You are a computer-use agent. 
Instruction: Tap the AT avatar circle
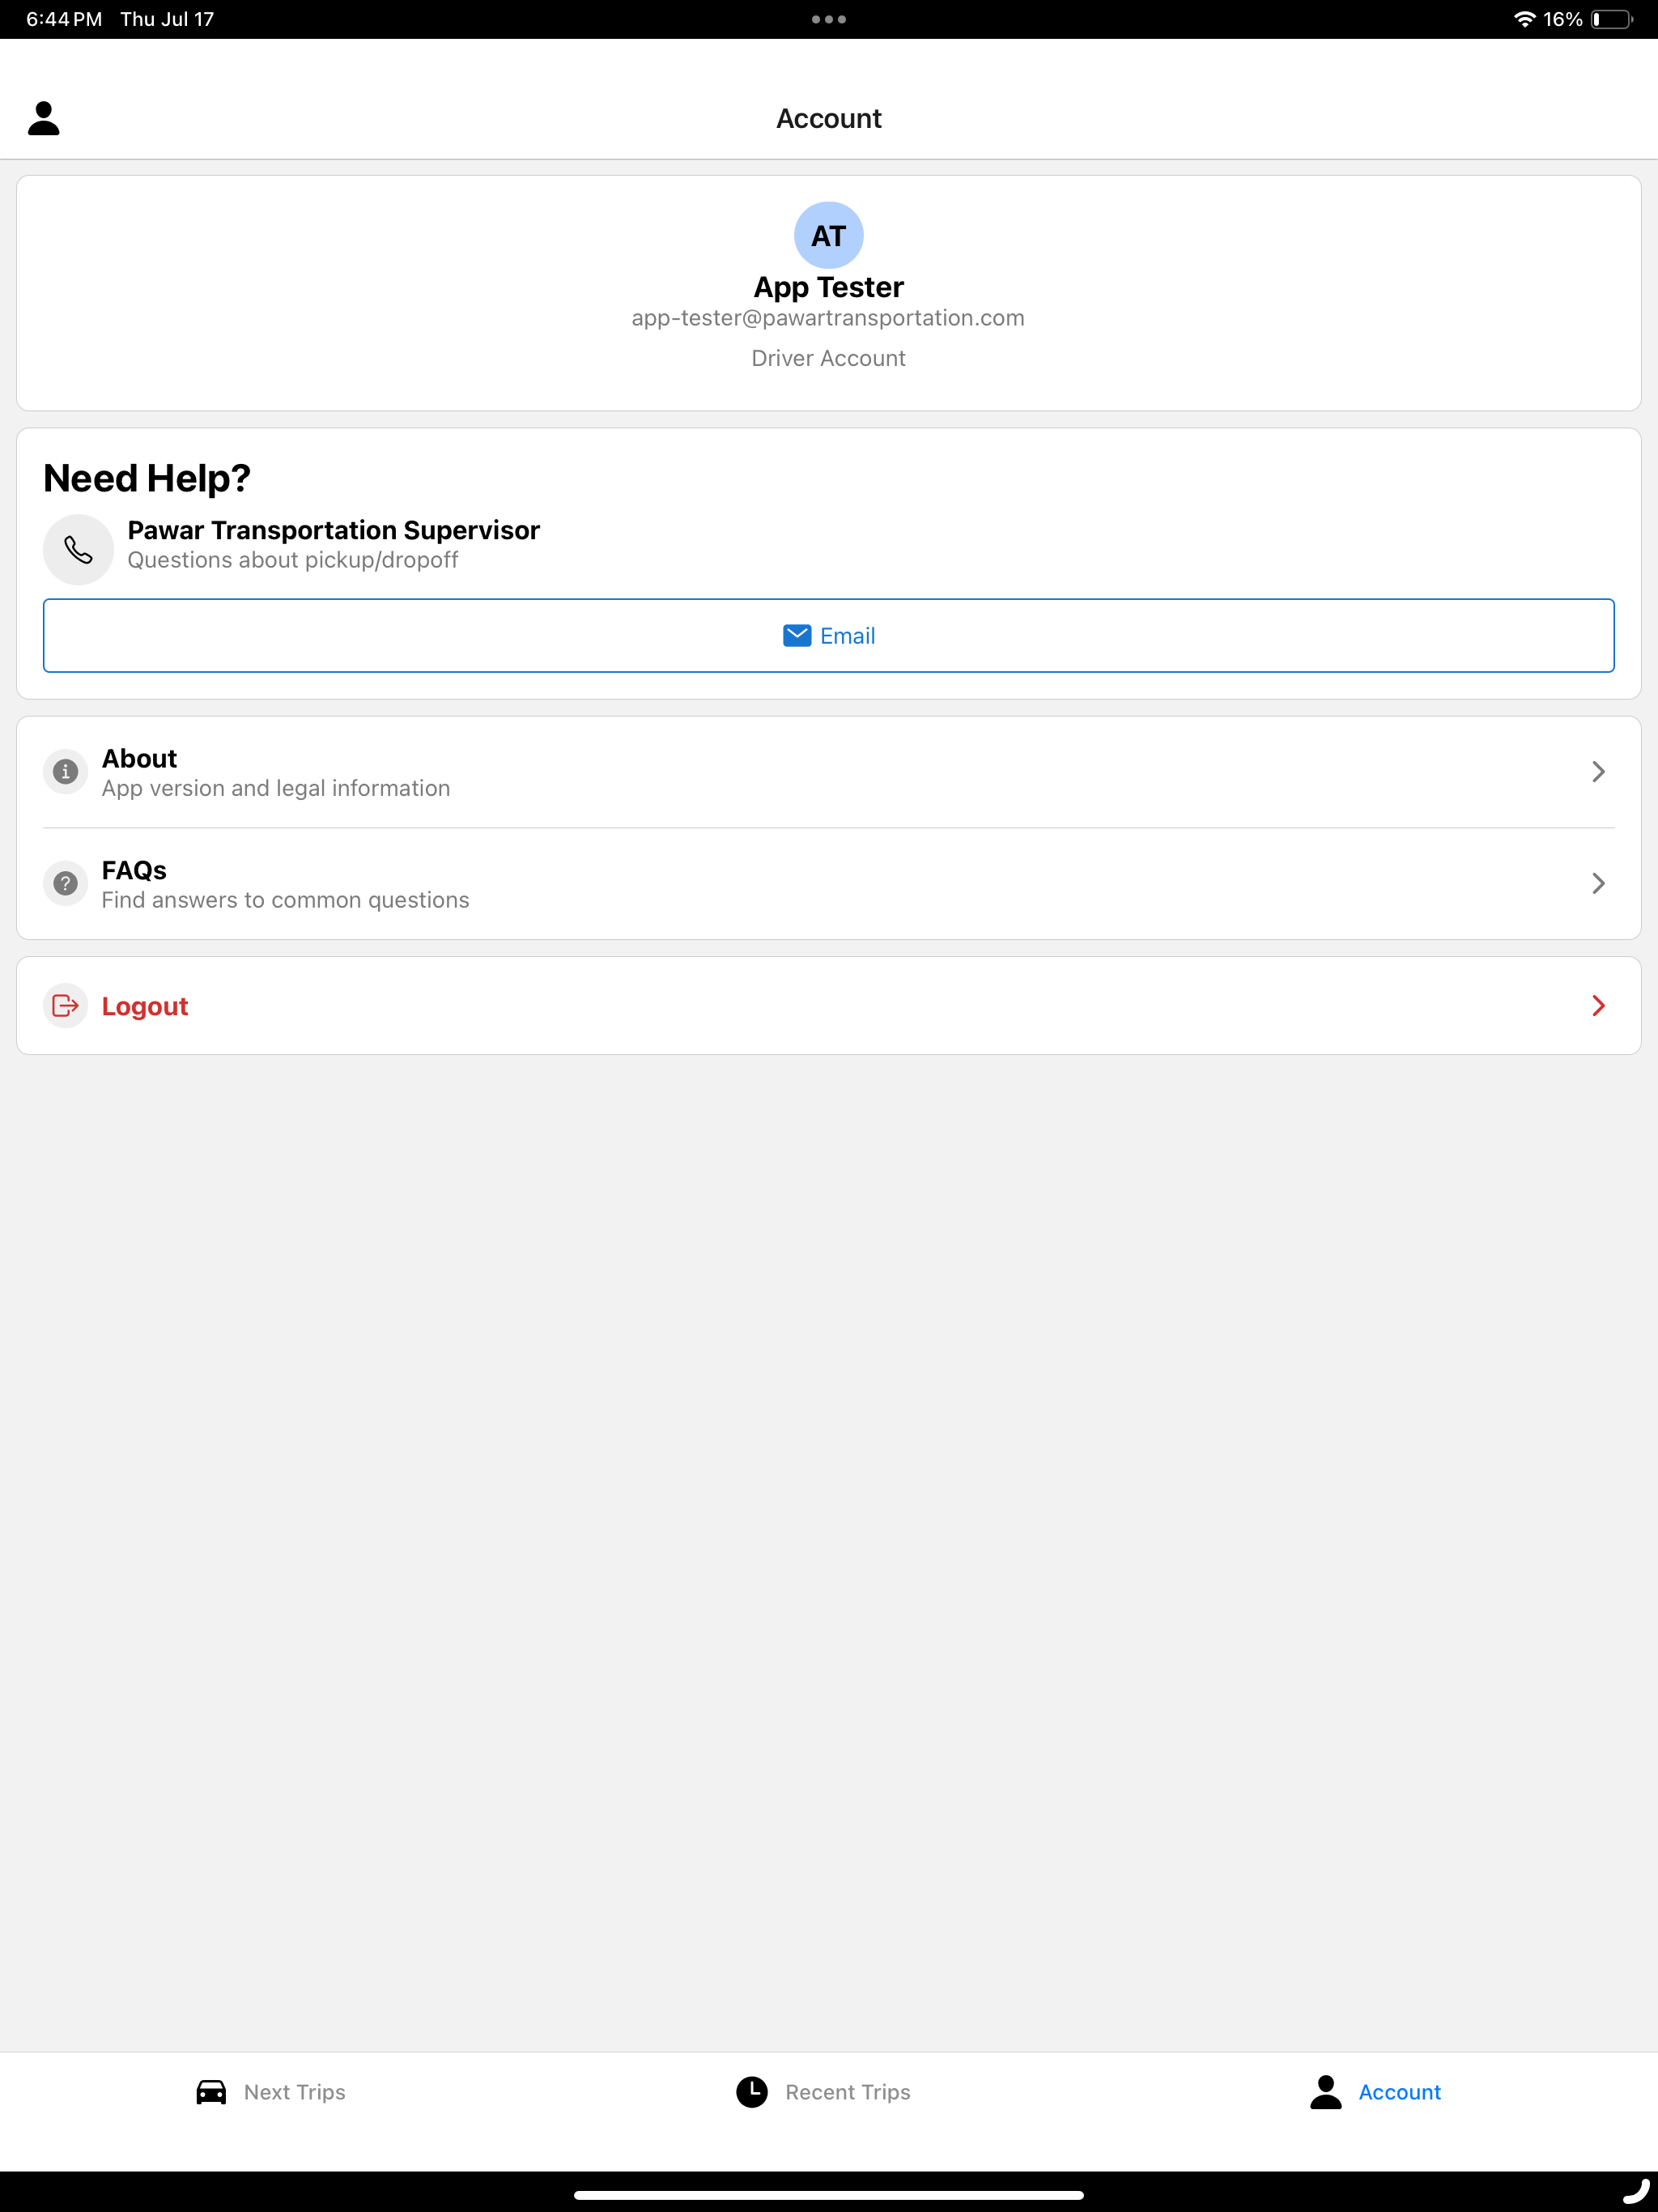(828, 235)
